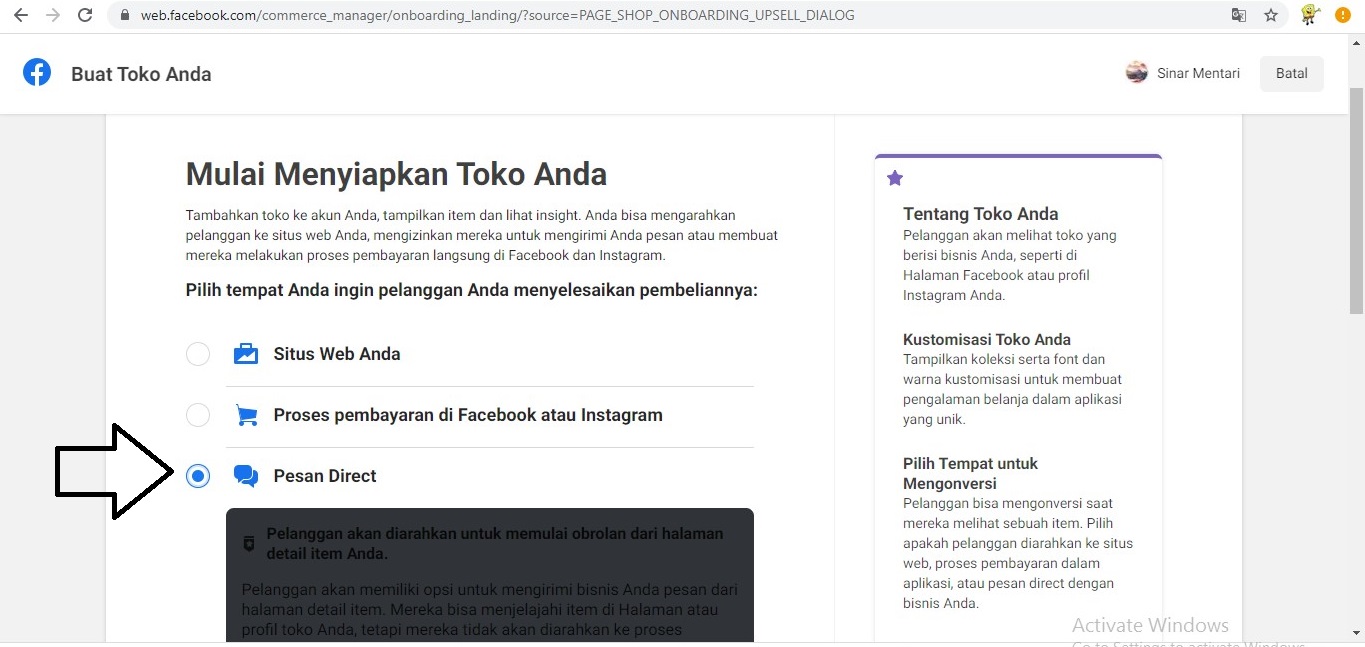
Task: Click the browser back arrow
Action: (20, 15)
